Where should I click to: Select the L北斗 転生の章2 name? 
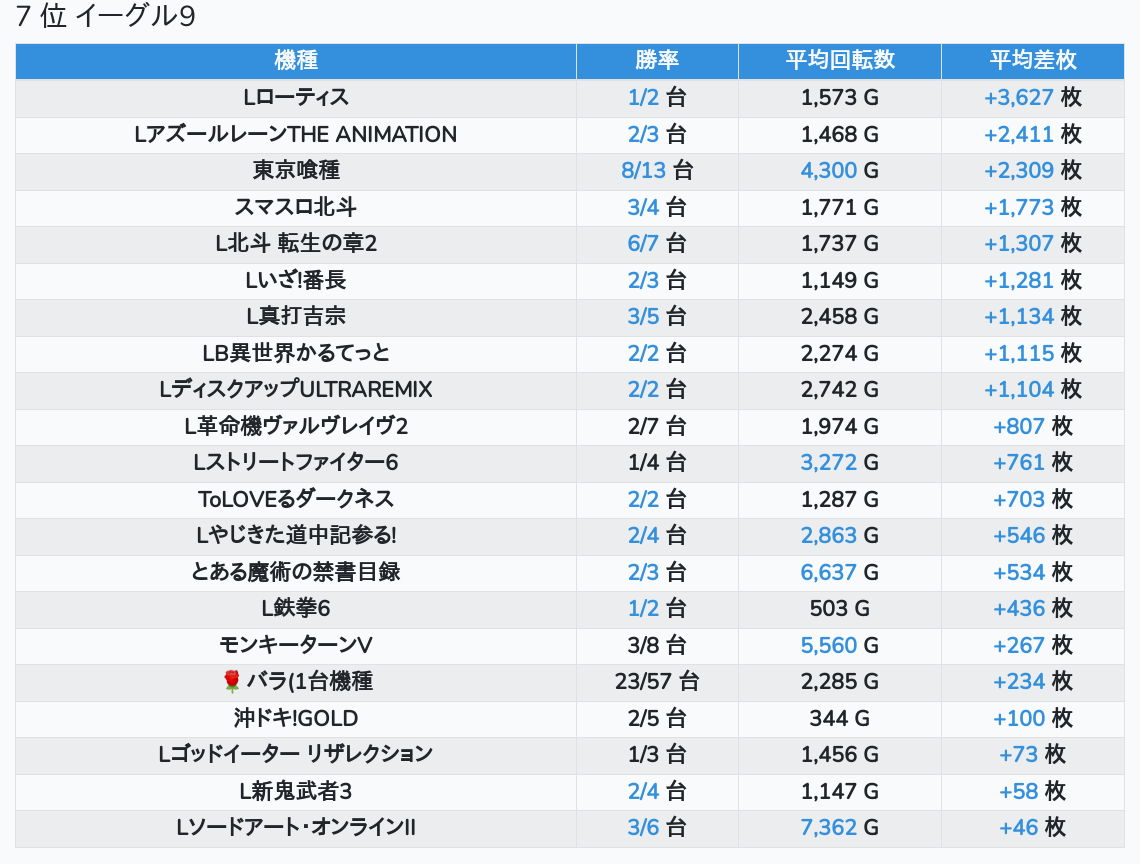click(x=296, y=244)
